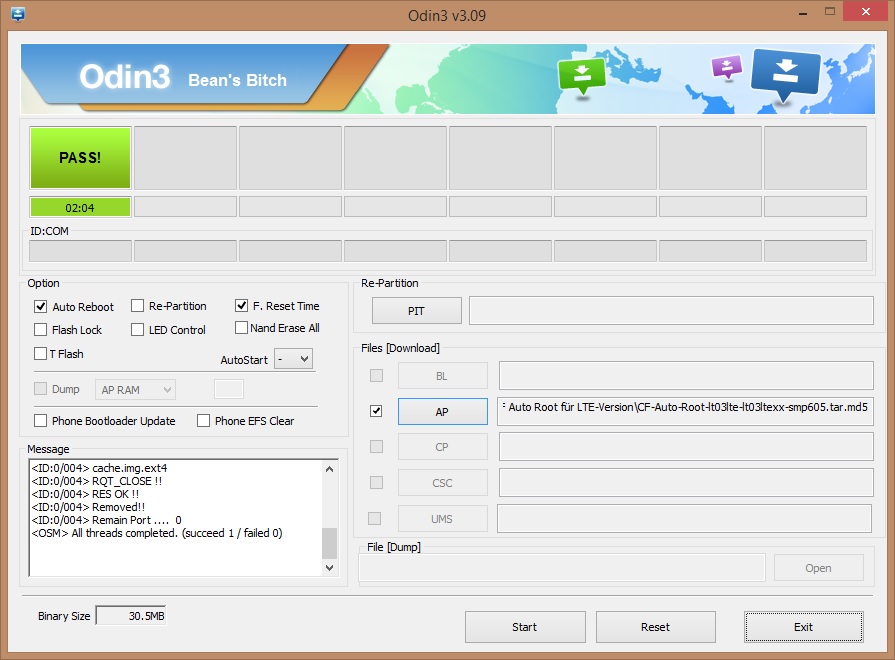Click the PIT button
Viewport: 895px width, 660px height.
coord(417,311)
